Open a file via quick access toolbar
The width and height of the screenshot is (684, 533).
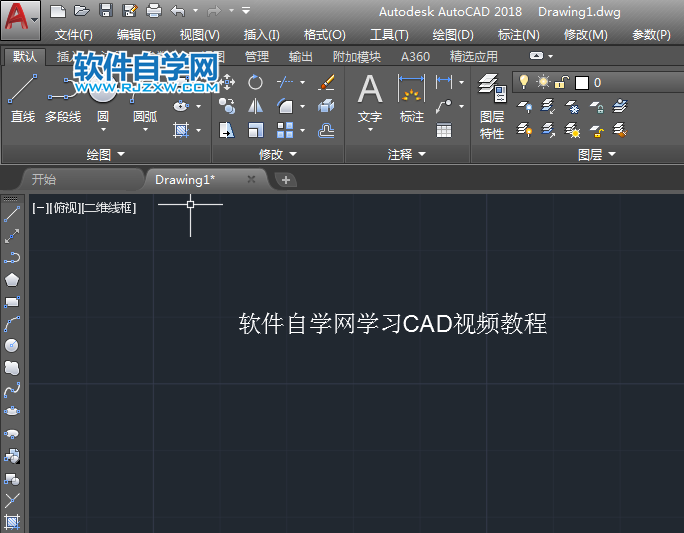click(82, 10)
